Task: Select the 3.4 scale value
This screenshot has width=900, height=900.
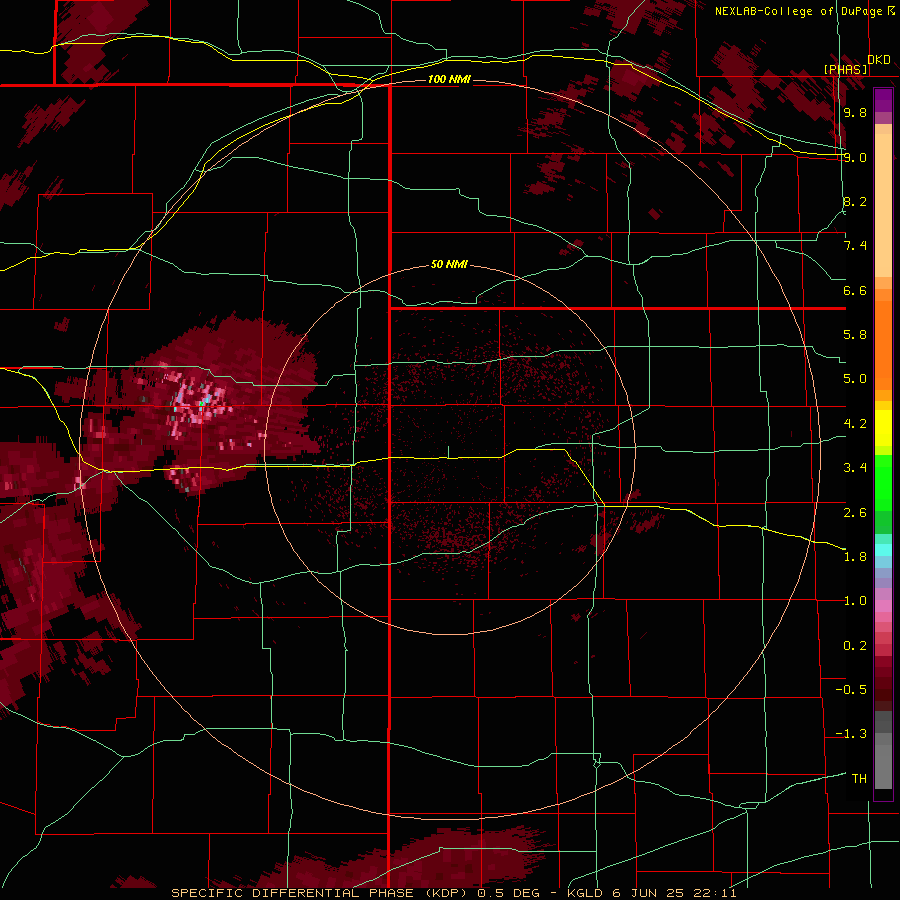Action: (x=855, y=468)
